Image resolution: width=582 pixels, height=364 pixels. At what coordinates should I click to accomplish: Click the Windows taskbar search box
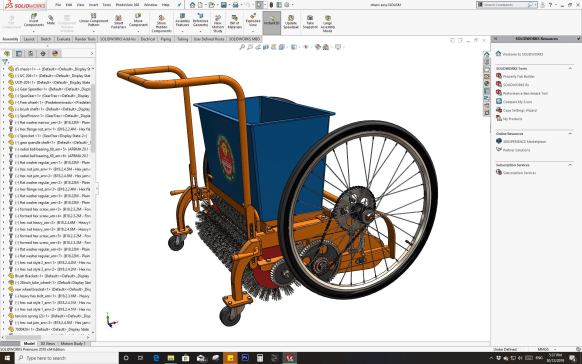point(66,358)
